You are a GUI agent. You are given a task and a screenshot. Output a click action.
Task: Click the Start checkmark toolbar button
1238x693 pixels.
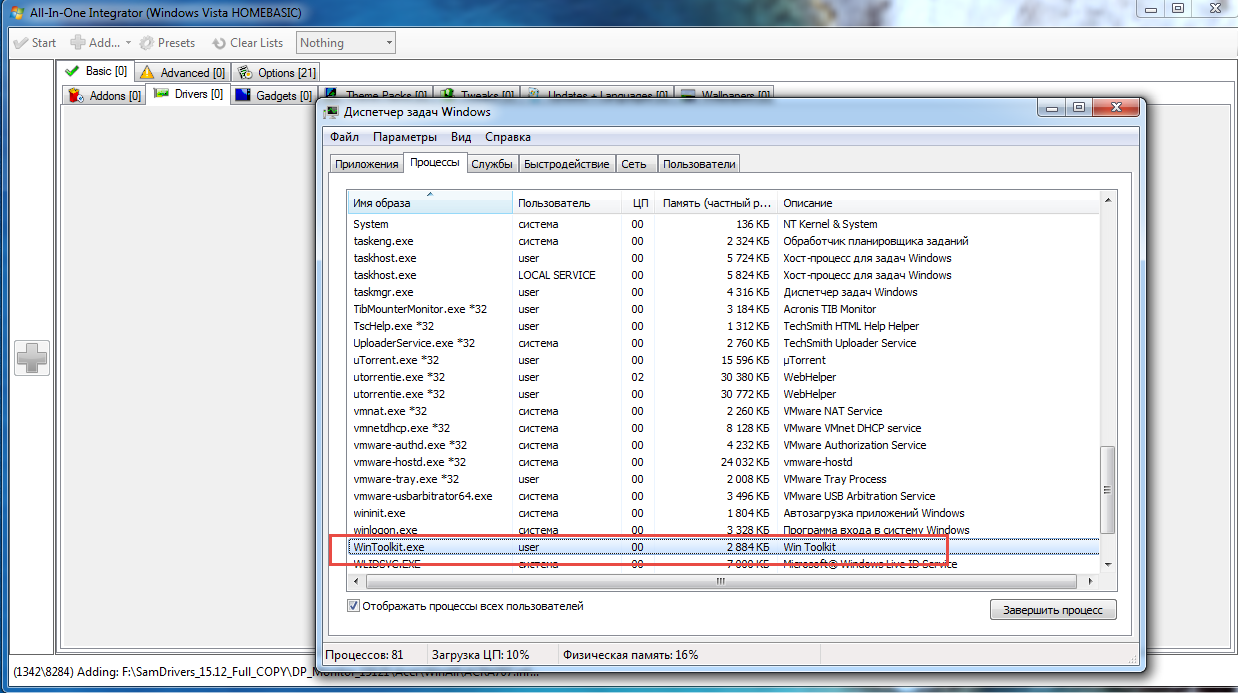pyautogui.click(x=34, y=43)
